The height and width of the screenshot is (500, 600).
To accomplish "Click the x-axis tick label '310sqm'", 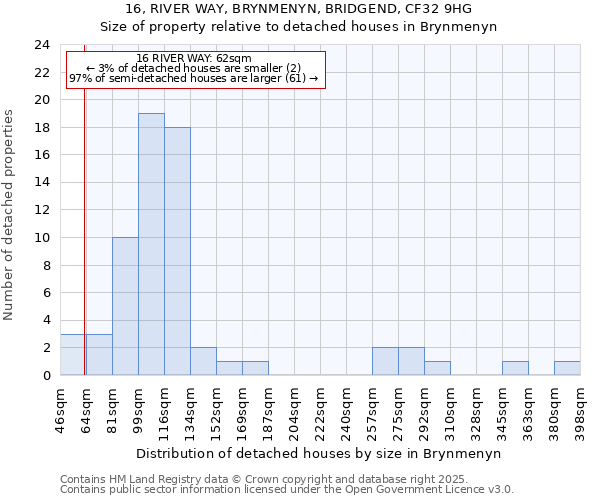I will click(450, 415).
